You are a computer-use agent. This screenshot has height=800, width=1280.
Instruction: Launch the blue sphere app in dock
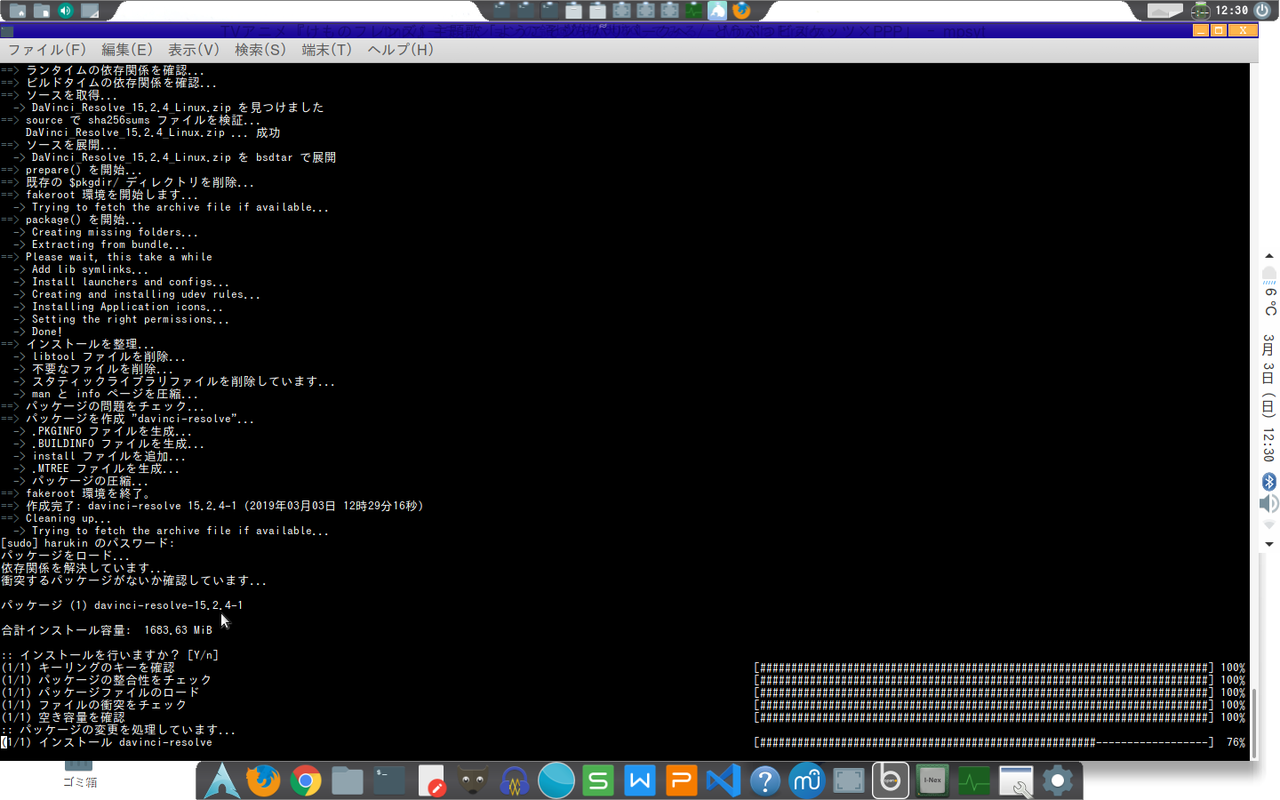click(x=556, y=780)
